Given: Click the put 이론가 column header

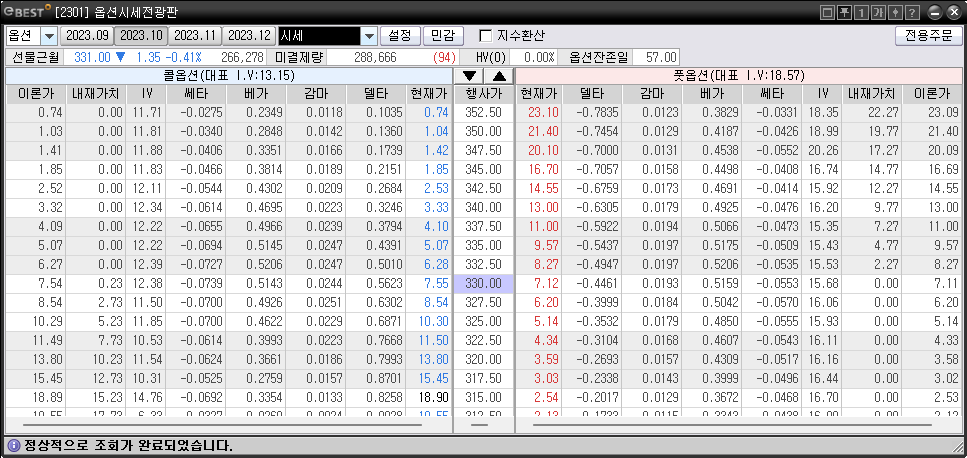Looking at the screenshot, I should click(x=932, y=94).
